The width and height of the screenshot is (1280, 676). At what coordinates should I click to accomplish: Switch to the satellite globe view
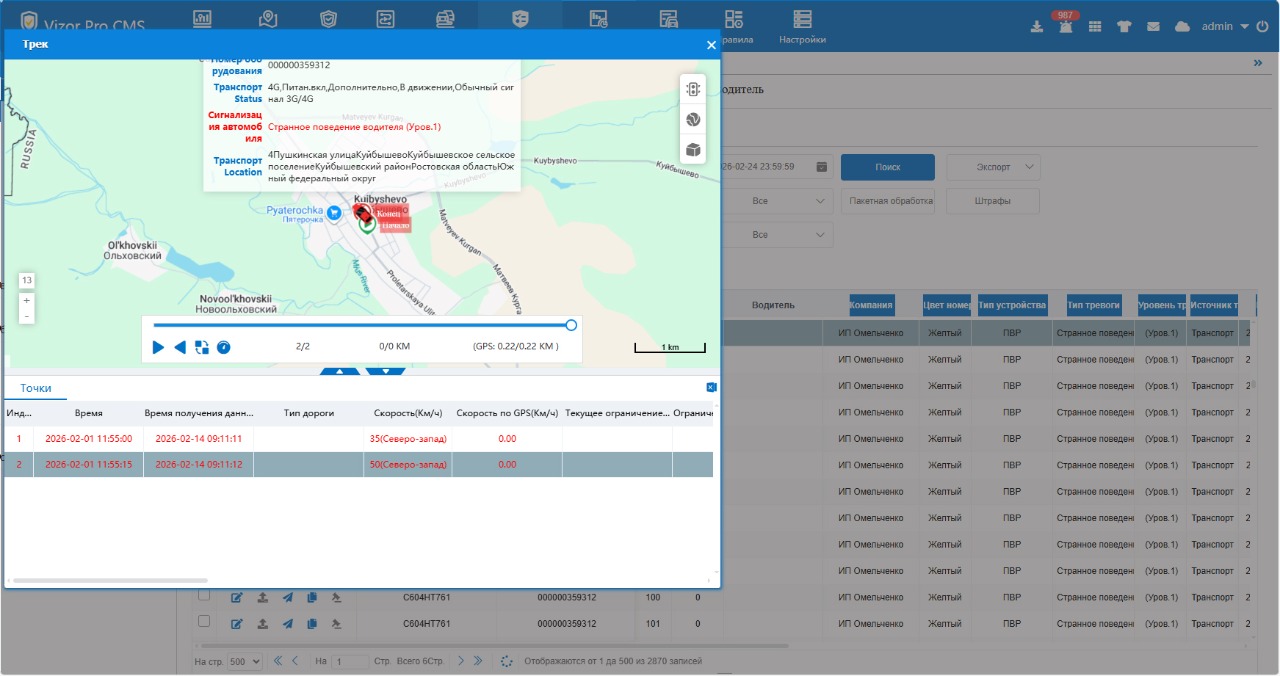click(x=692, y=120)
